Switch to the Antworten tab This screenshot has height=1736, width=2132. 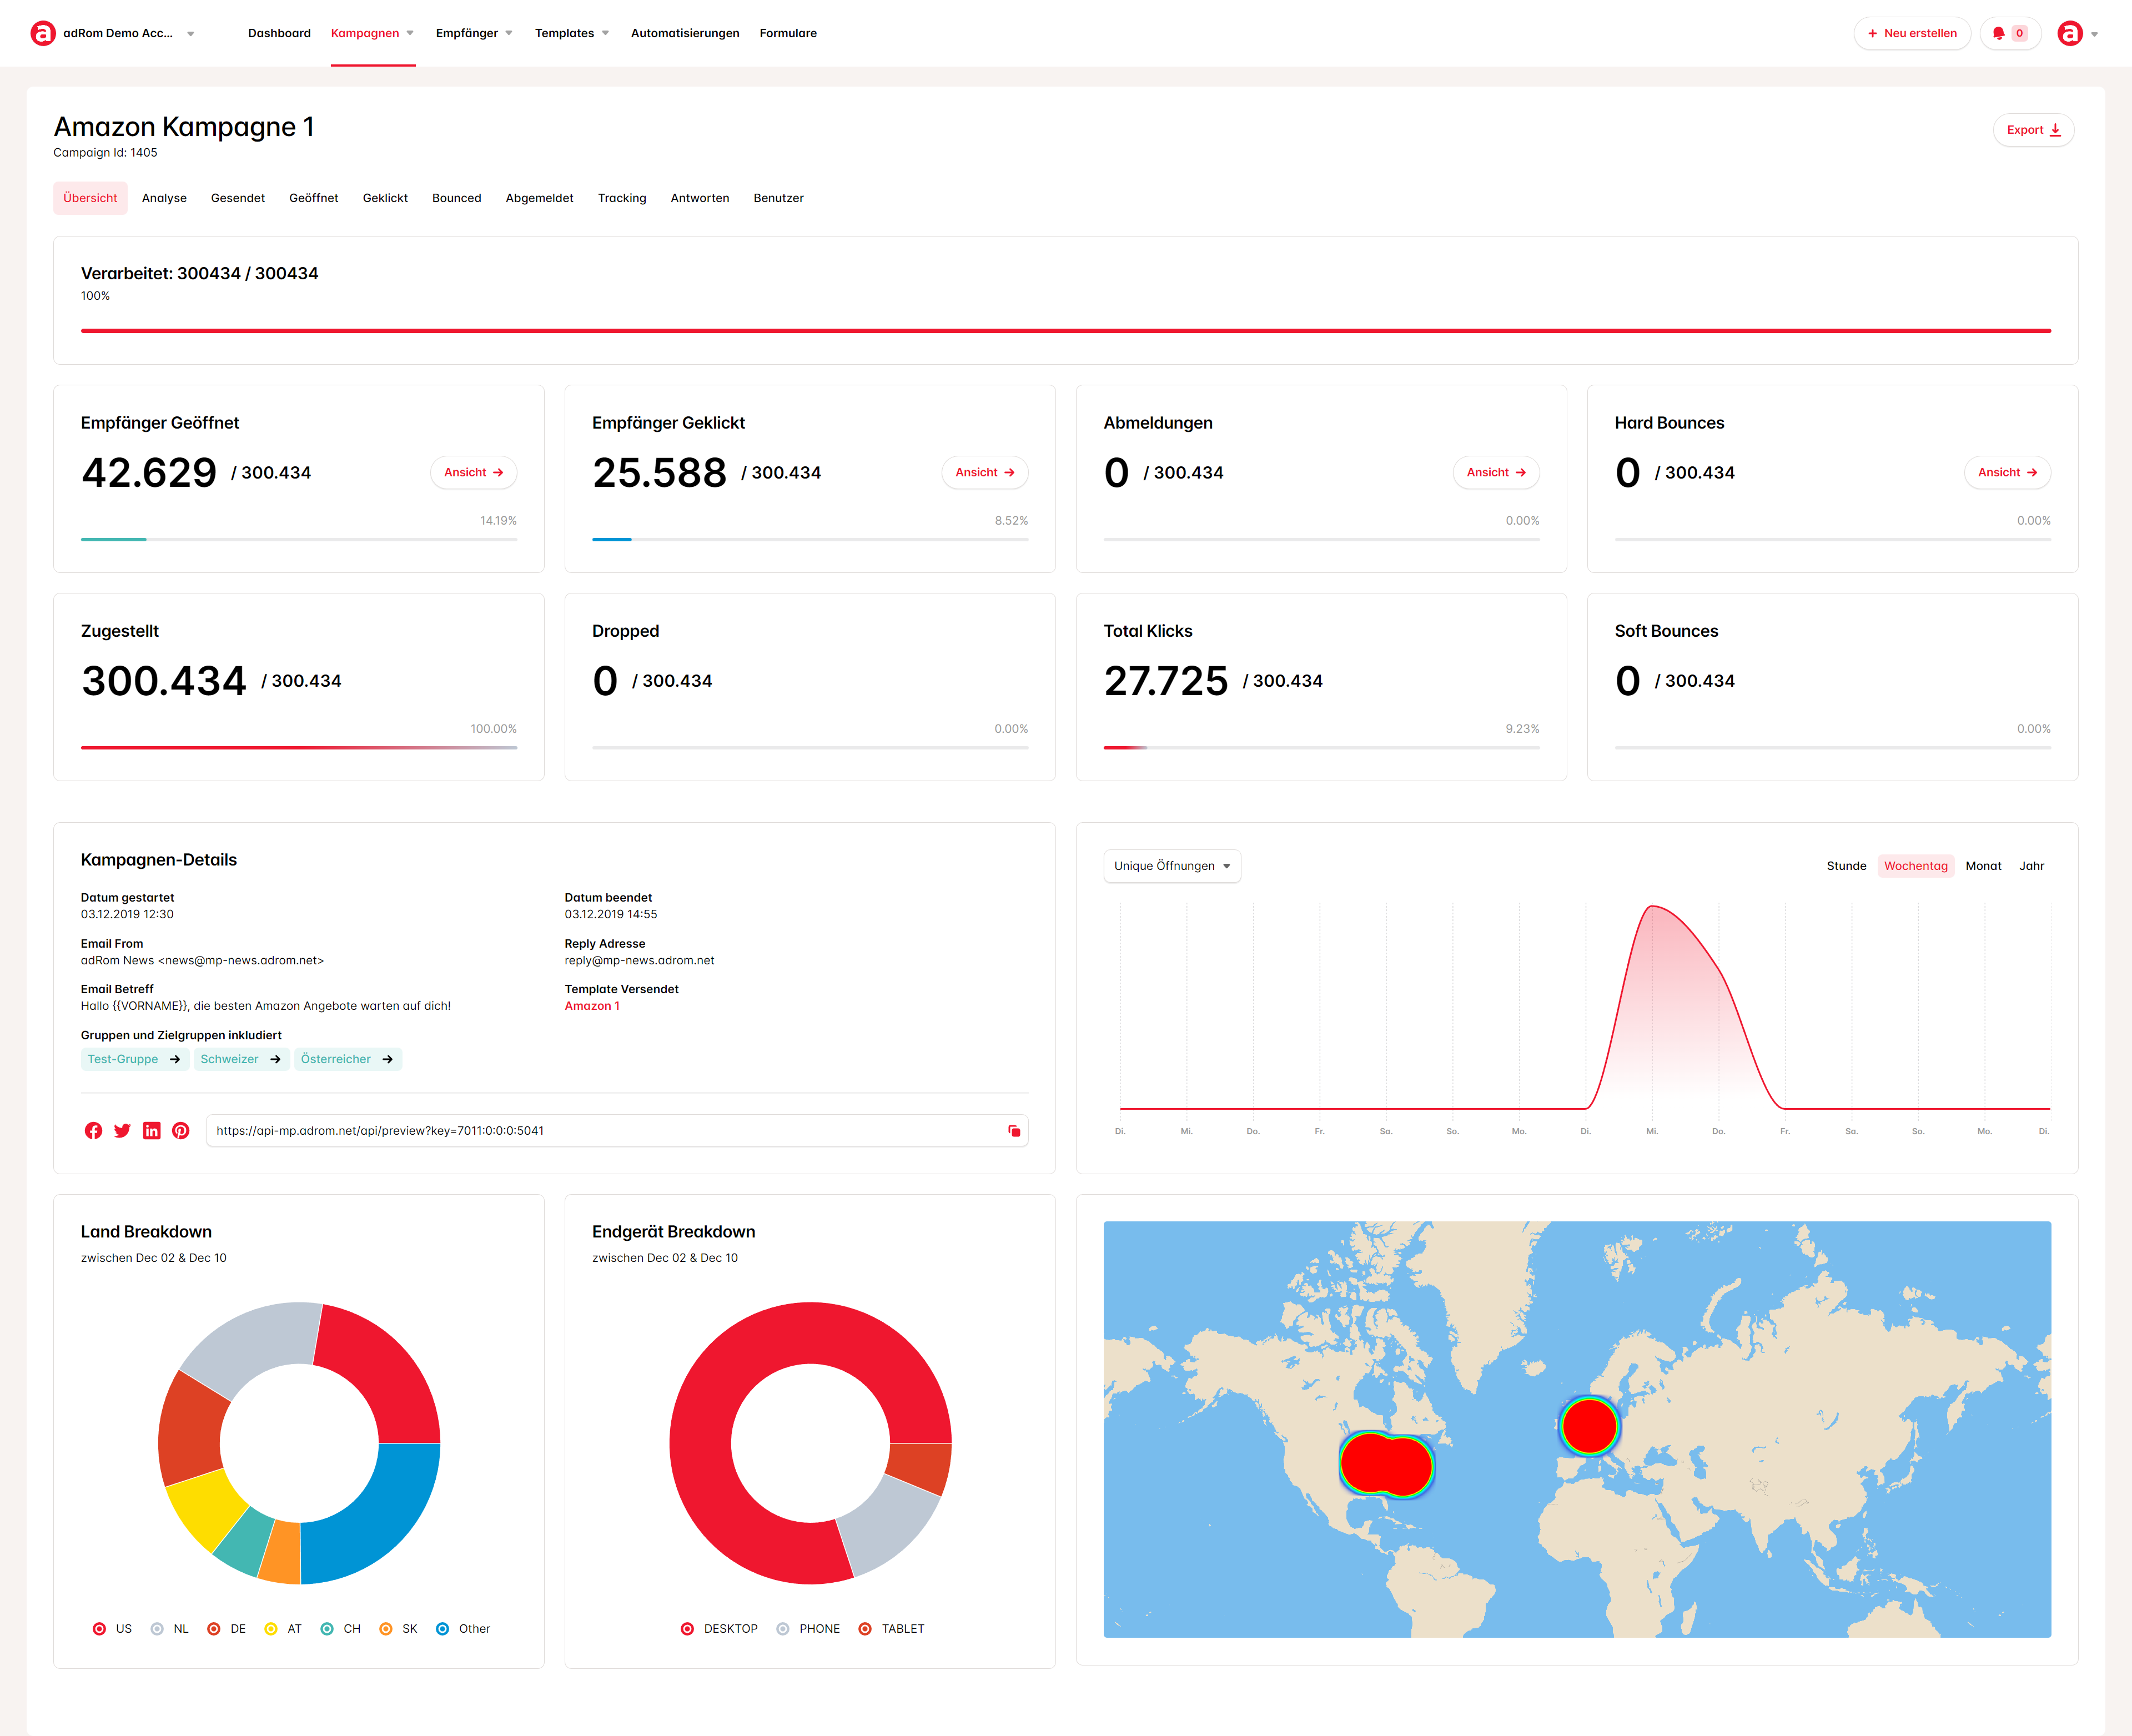700,198
